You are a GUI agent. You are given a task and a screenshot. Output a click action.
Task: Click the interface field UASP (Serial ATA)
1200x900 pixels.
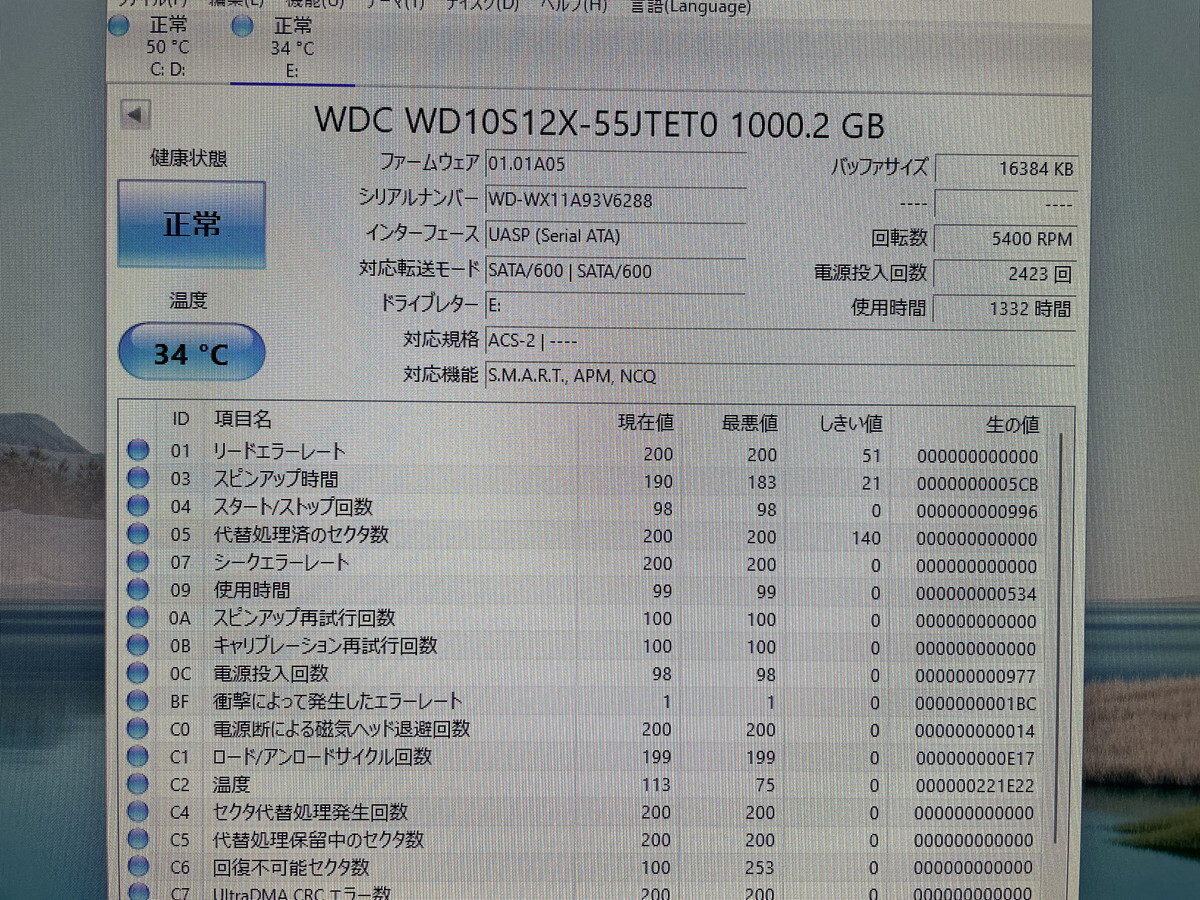point(615,236)
